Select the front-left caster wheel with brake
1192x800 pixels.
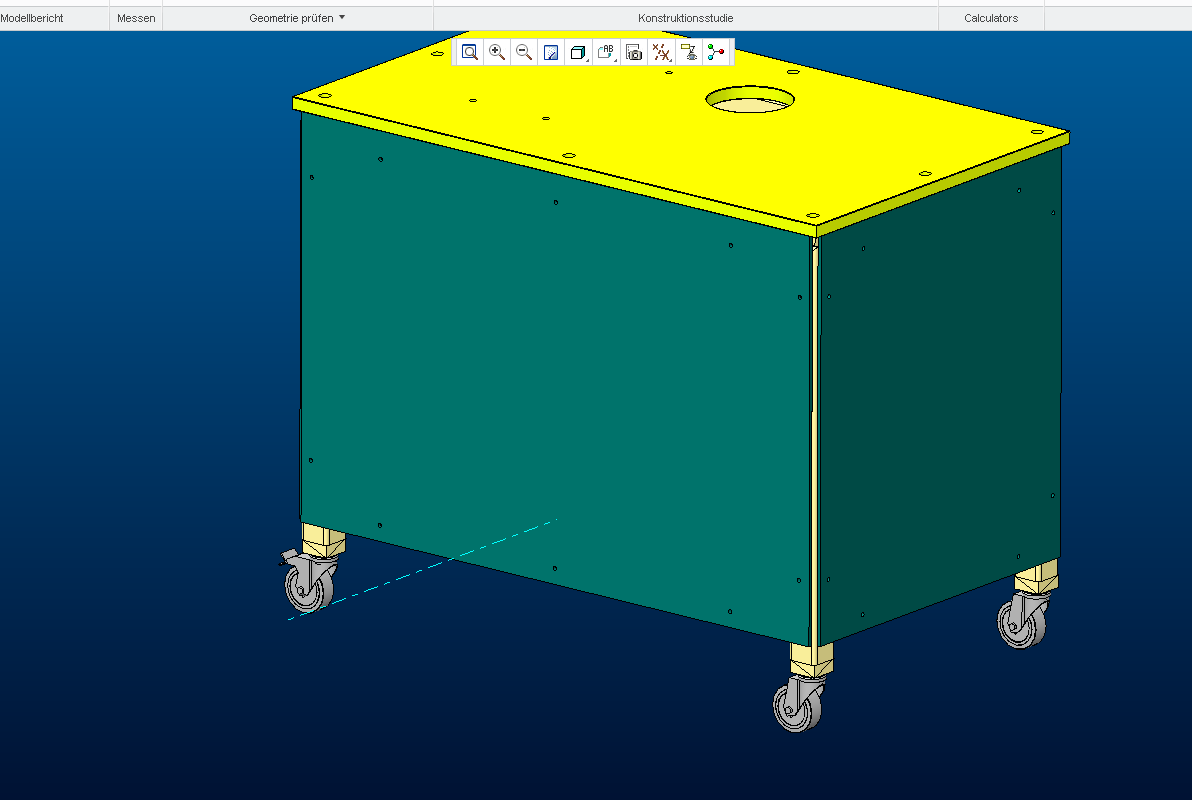(307, 583)
